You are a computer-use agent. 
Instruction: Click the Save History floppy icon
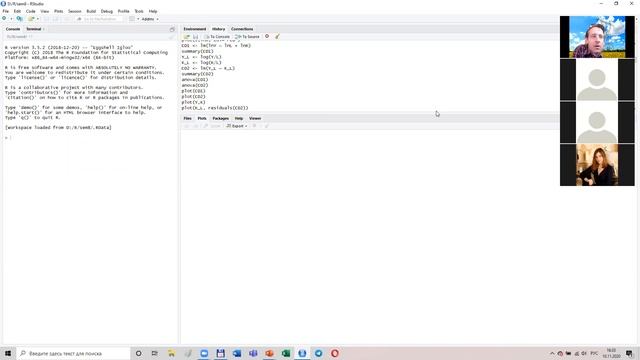click(195, 37)
